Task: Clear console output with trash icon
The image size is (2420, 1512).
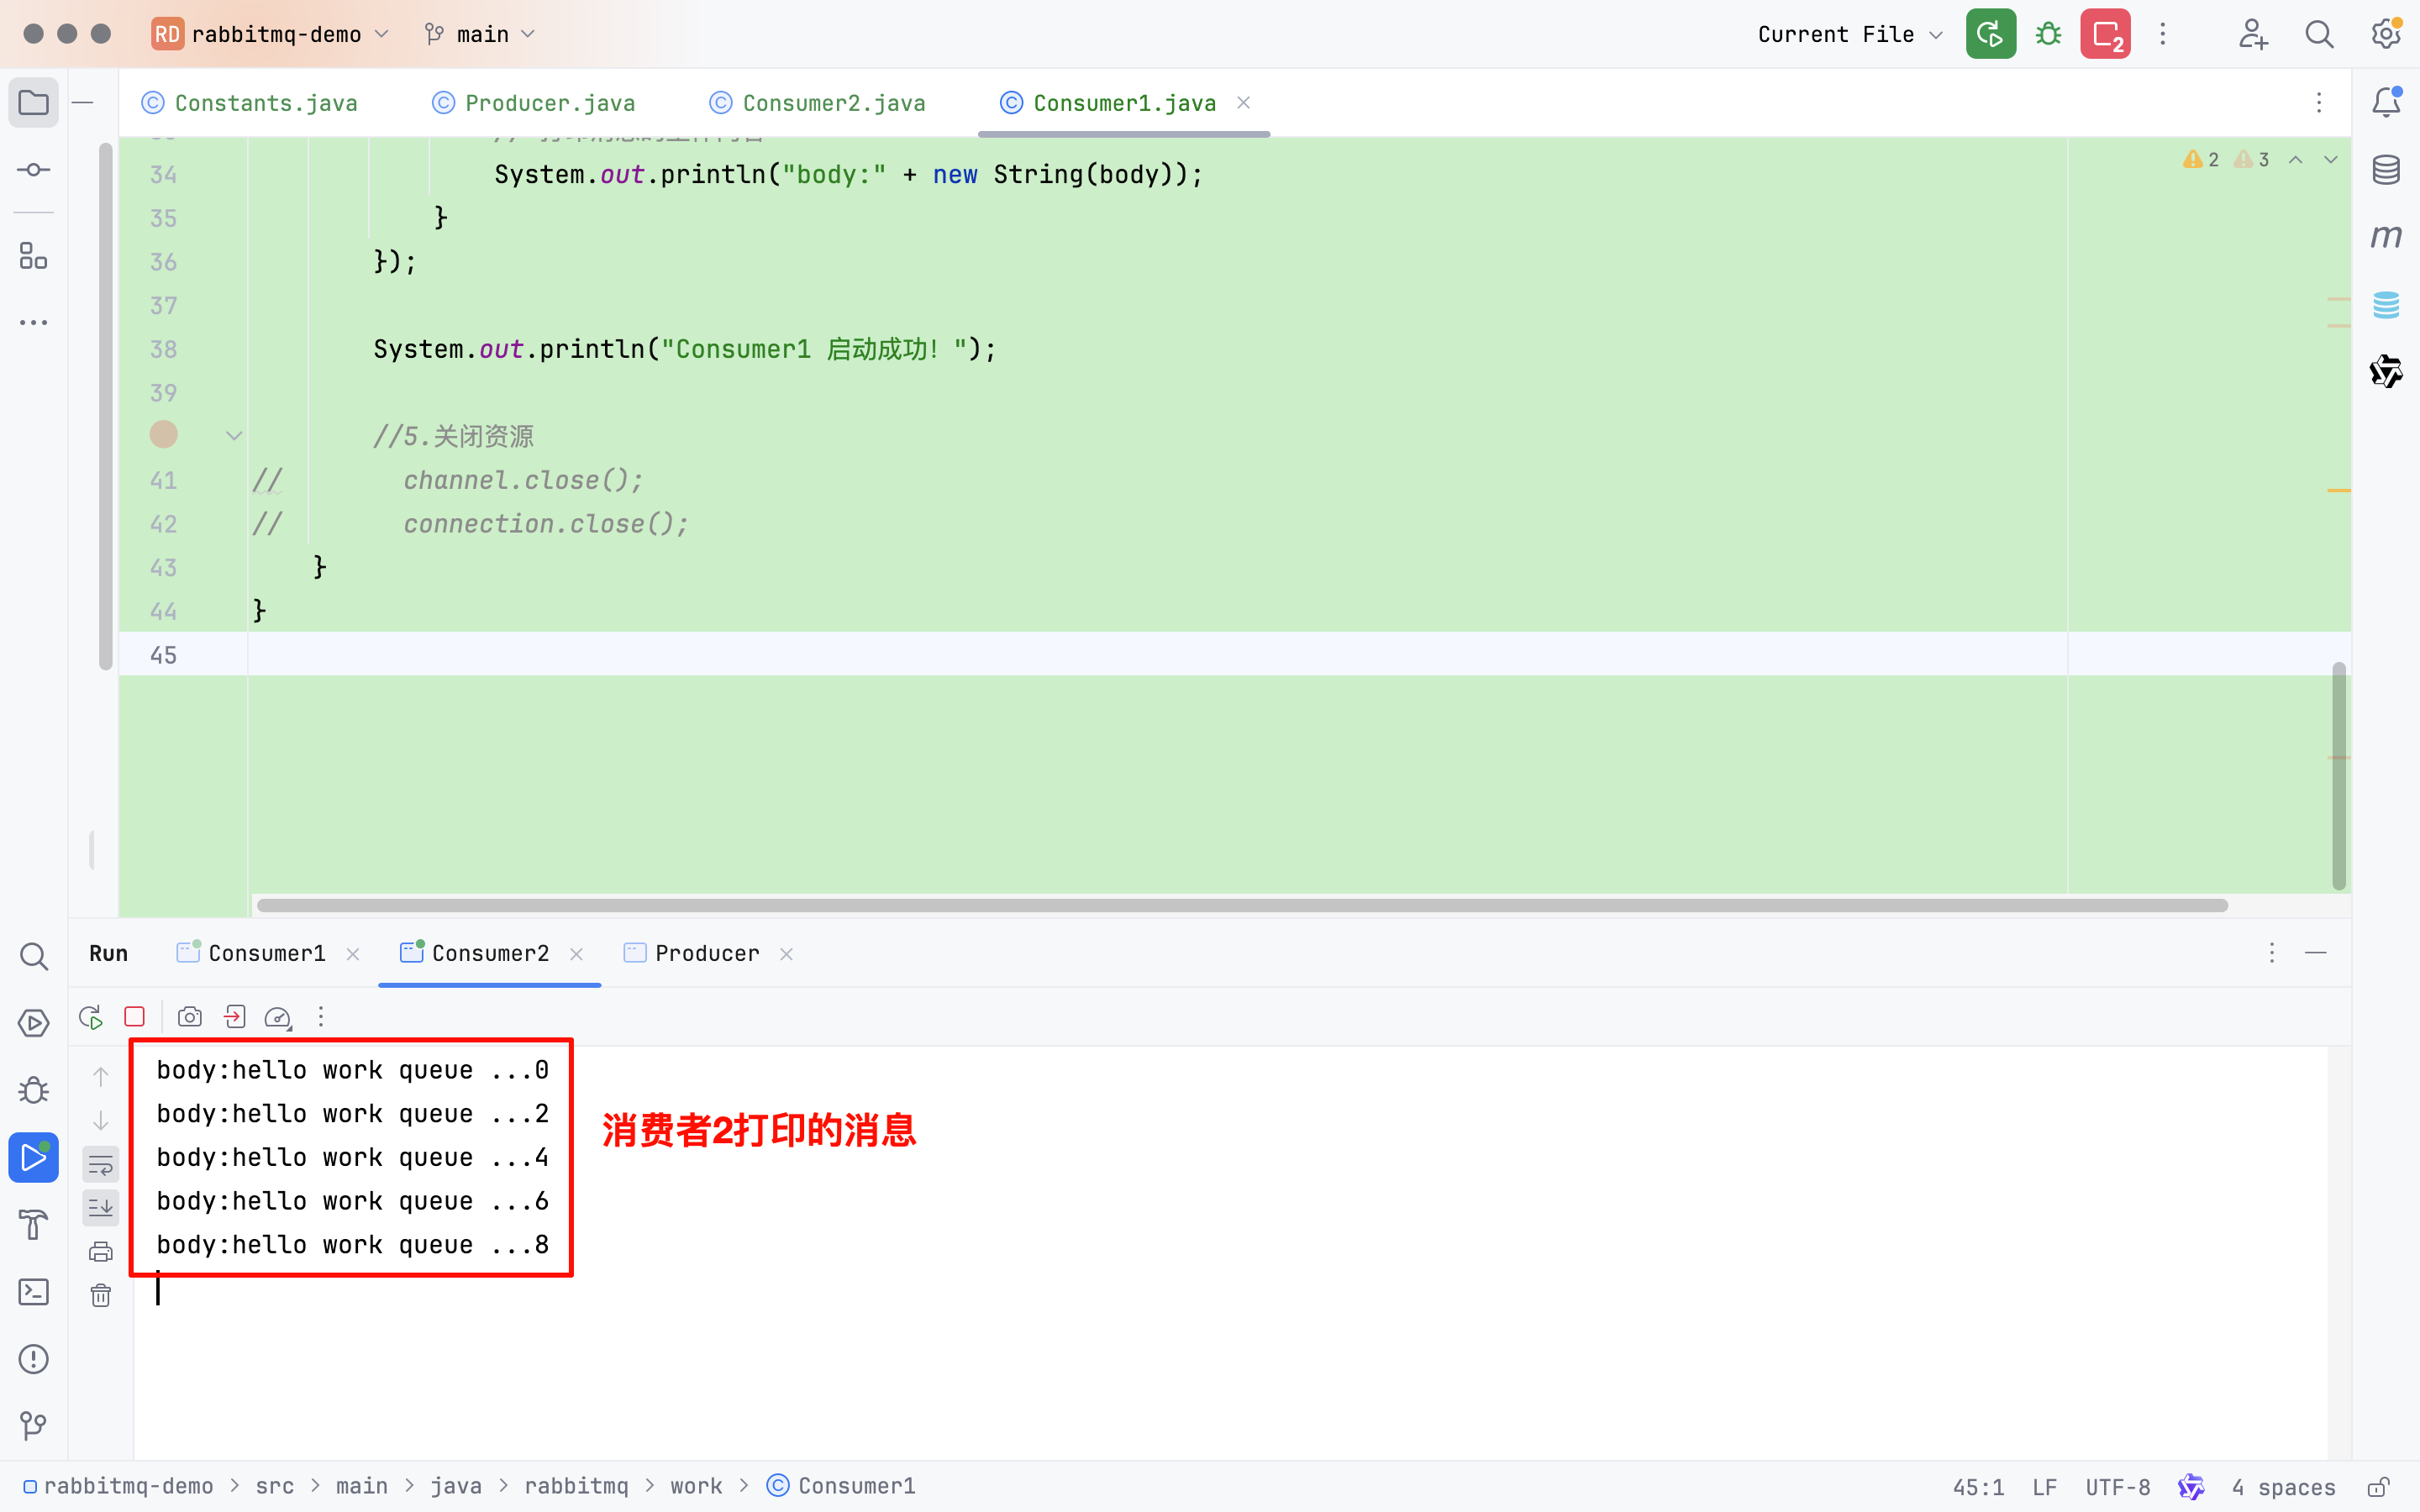Action: coord(101,1296)
